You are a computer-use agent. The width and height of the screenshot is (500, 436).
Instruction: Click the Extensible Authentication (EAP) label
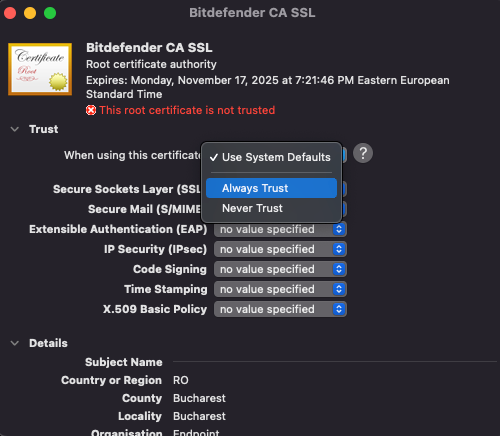click(118, 229)
